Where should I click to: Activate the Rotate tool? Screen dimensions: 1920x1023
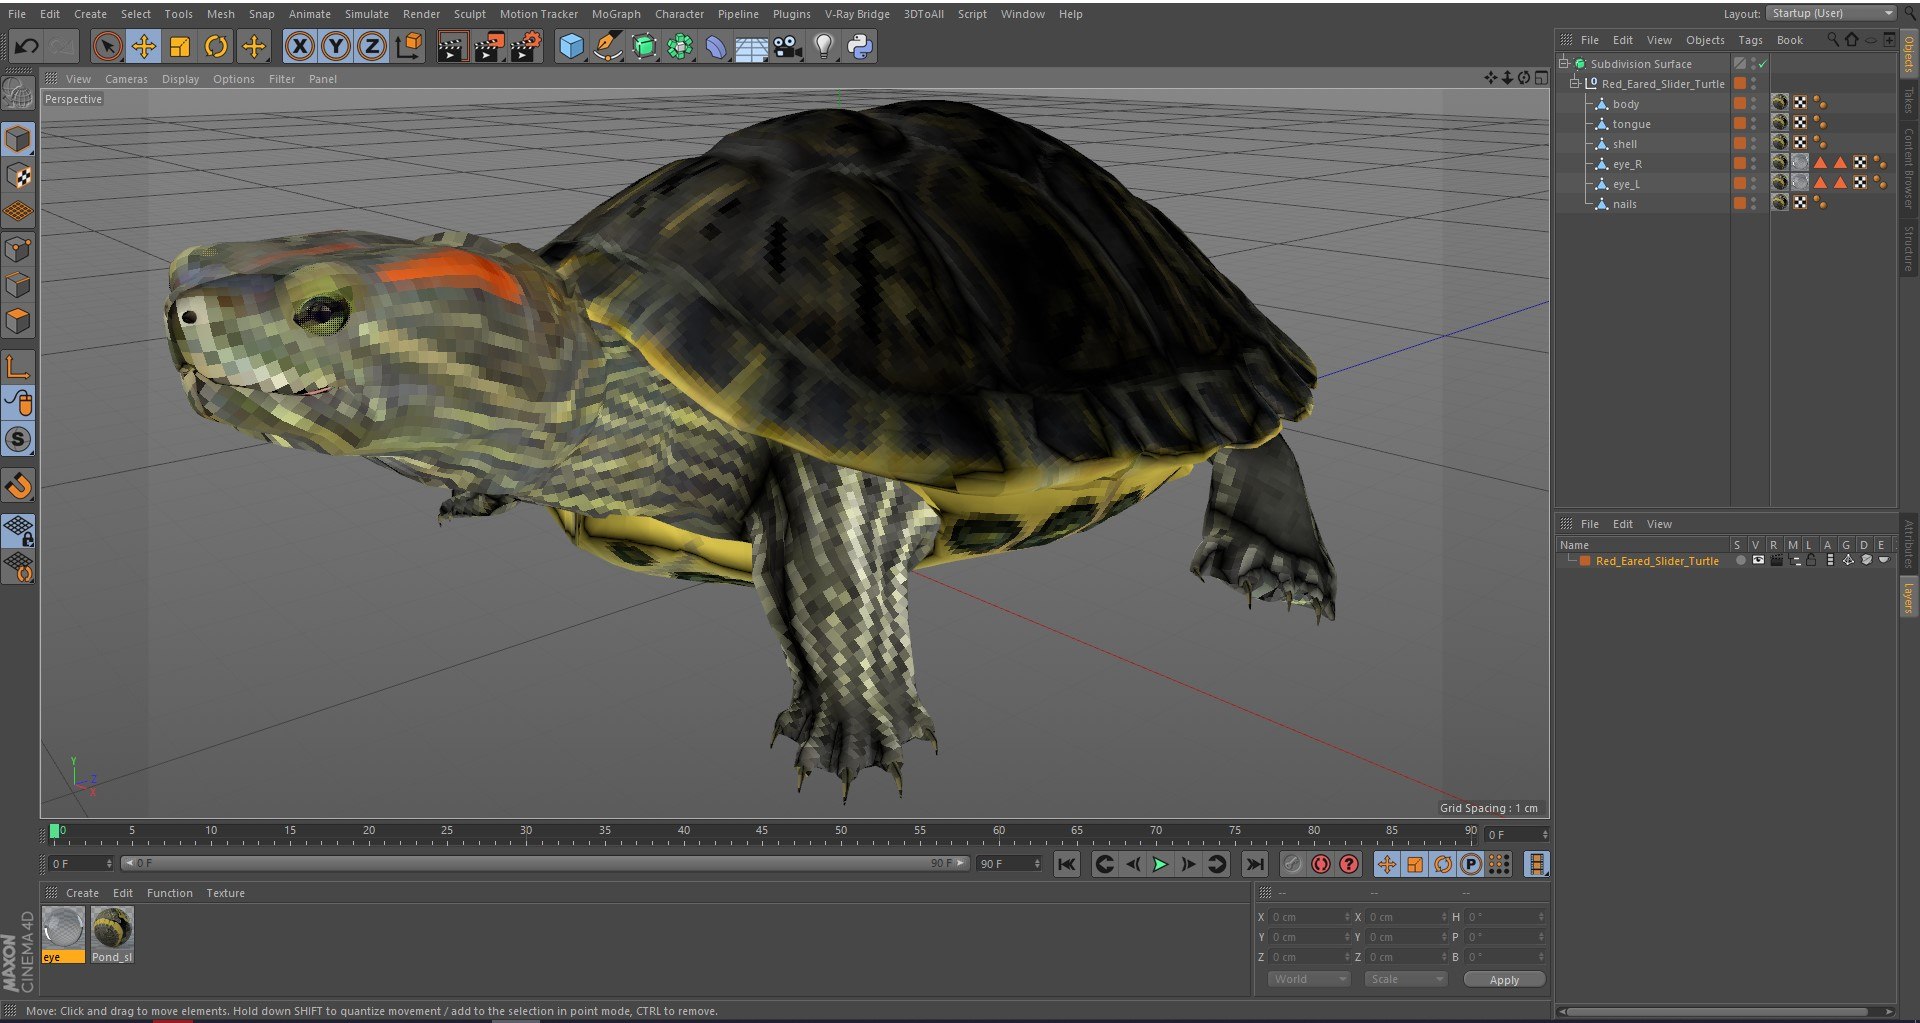216,46
